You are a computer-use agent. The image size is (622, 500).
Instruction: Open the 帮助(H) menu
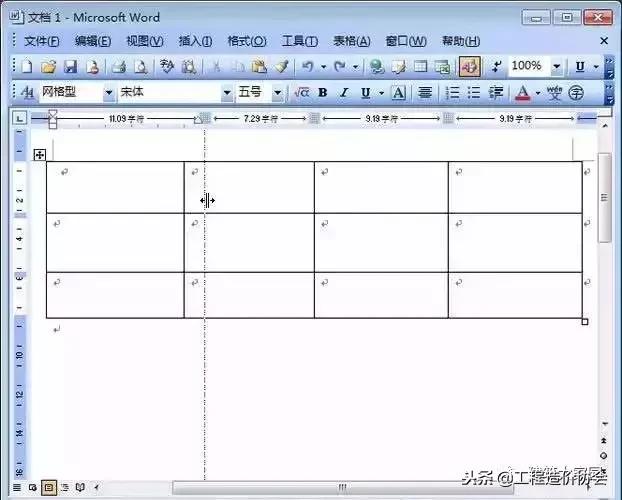point(461,41)
